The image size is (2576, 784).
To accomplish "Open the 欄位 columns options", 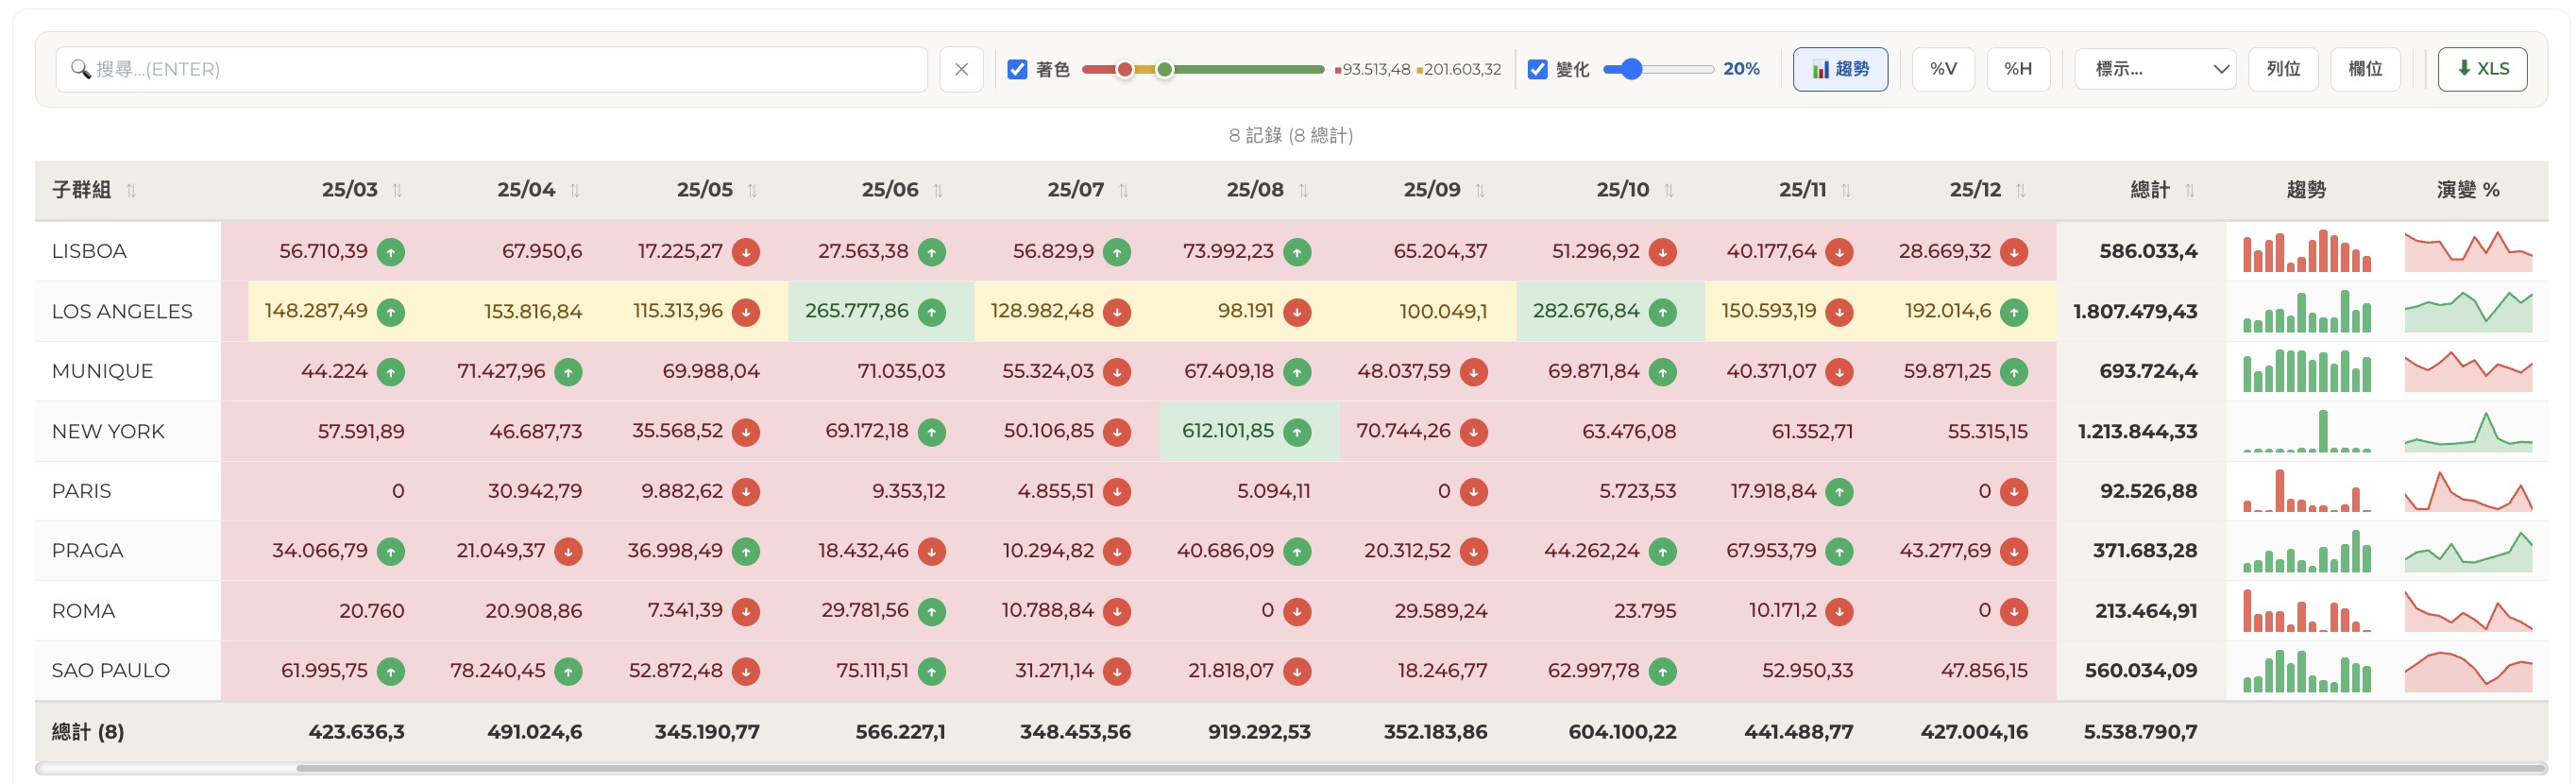I will (x=2365, y=69).
